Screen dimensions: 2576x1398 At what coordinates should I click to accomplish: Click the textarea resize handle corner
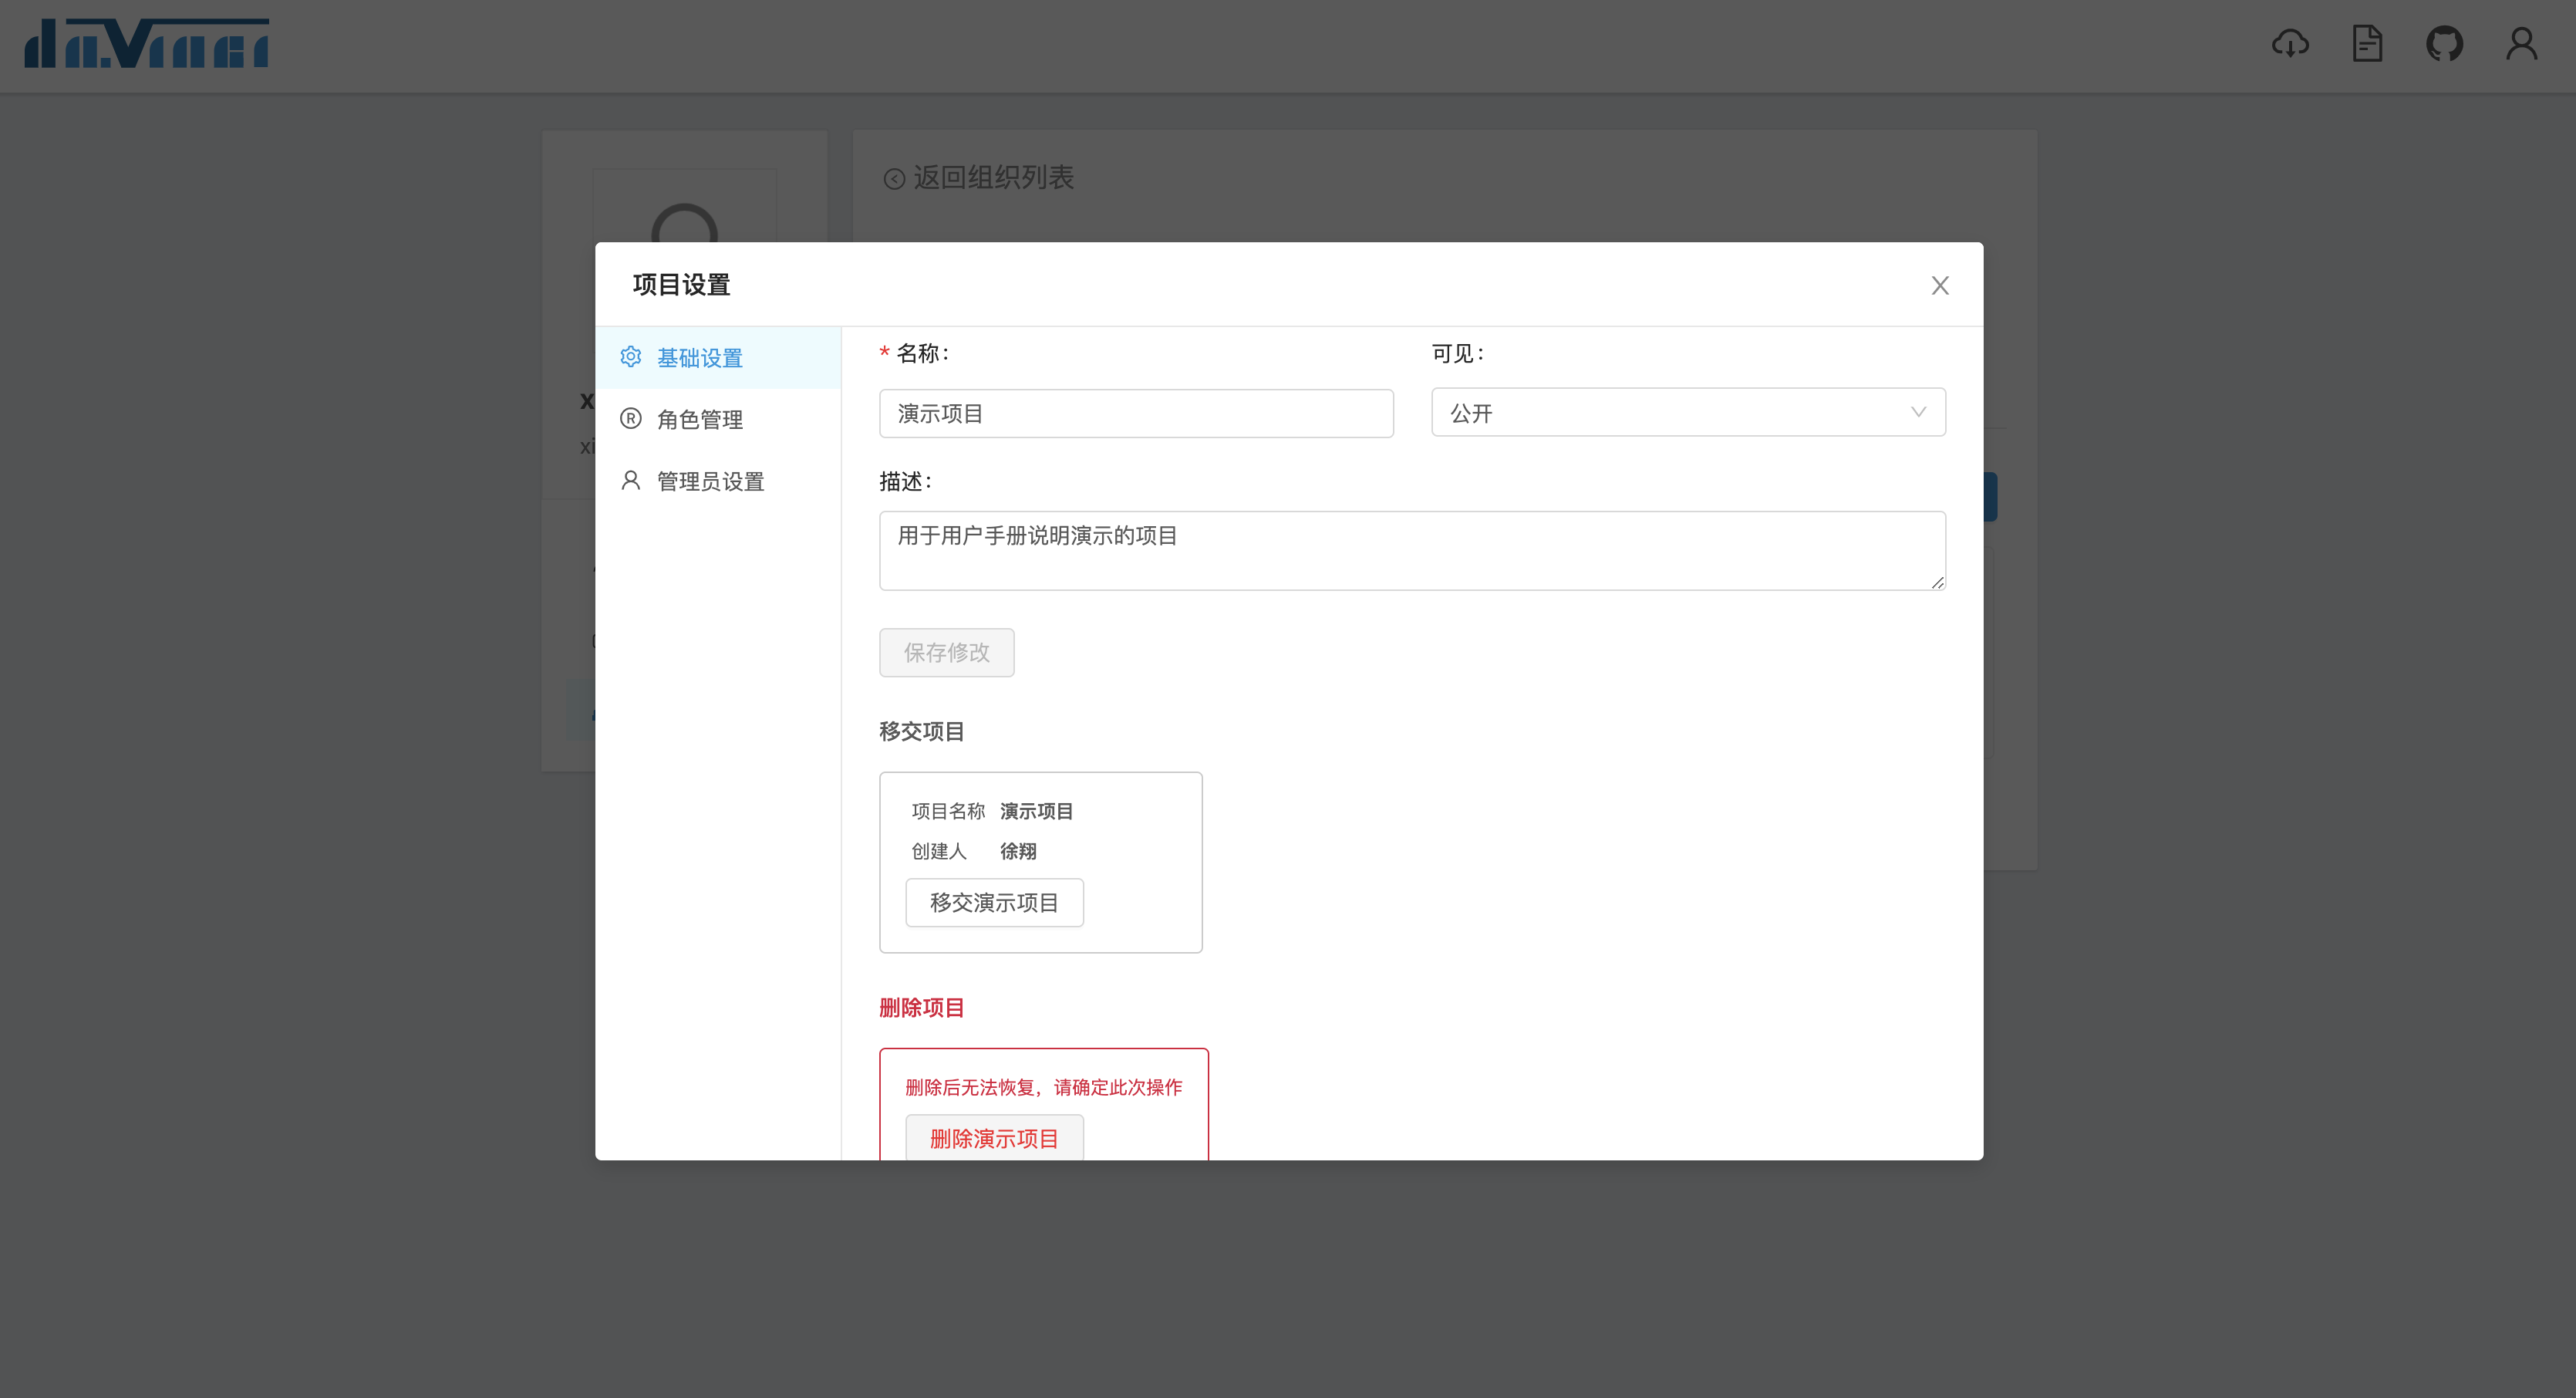(1937, 583)
